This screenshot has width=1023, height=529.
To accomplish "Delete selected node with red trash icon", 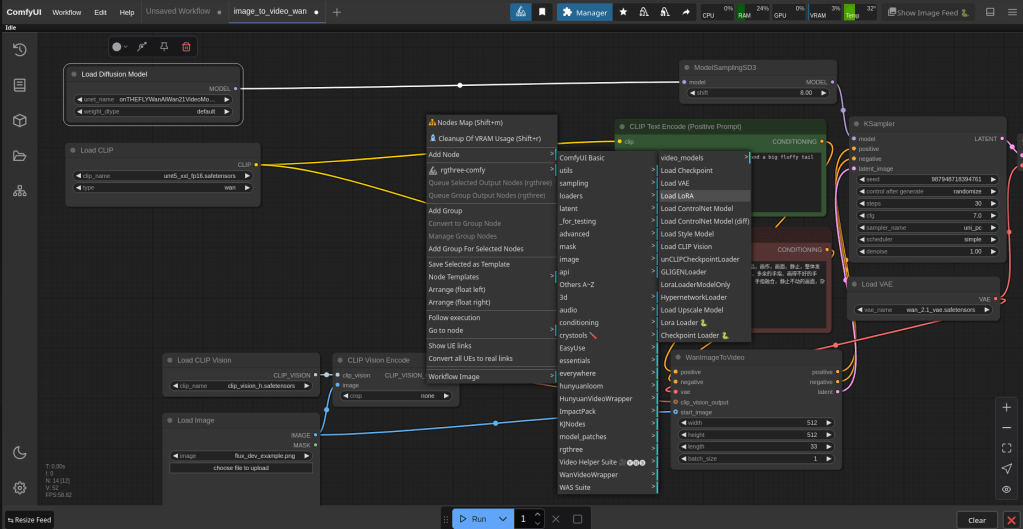I will (186, 47).
